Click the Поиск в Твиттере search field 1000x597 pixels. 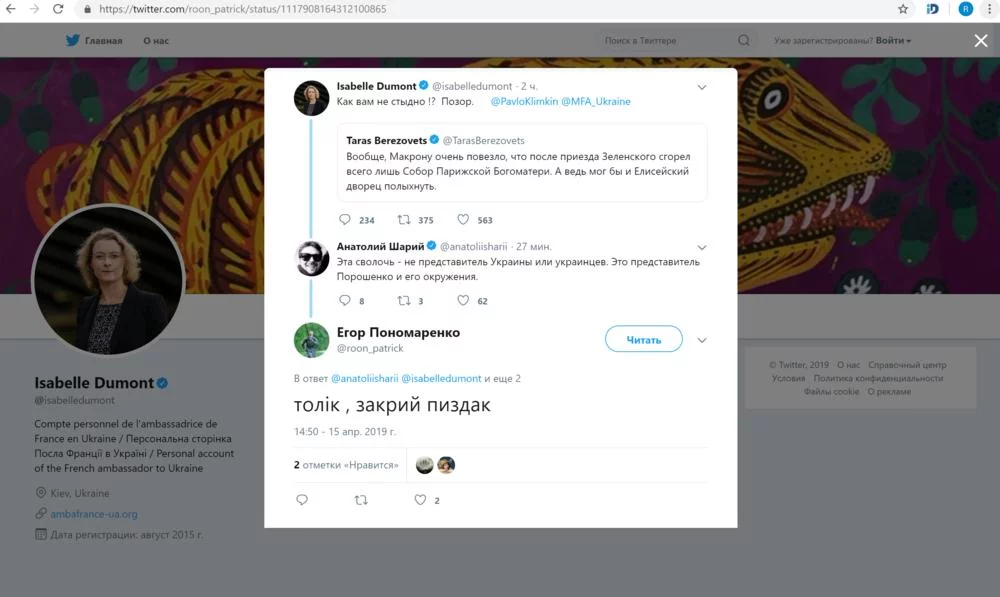click(x=665, y=41)
